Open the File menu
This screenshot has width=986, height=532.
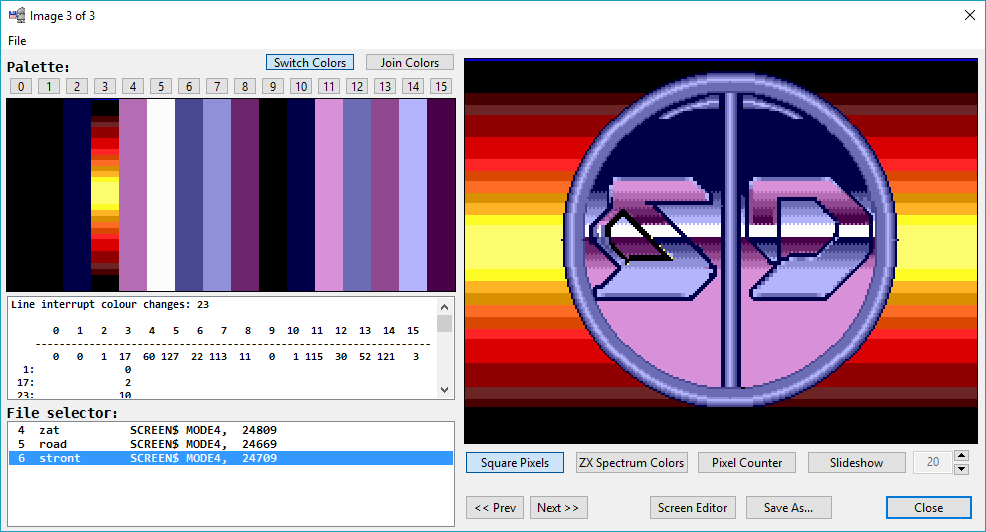coord(17,41)
